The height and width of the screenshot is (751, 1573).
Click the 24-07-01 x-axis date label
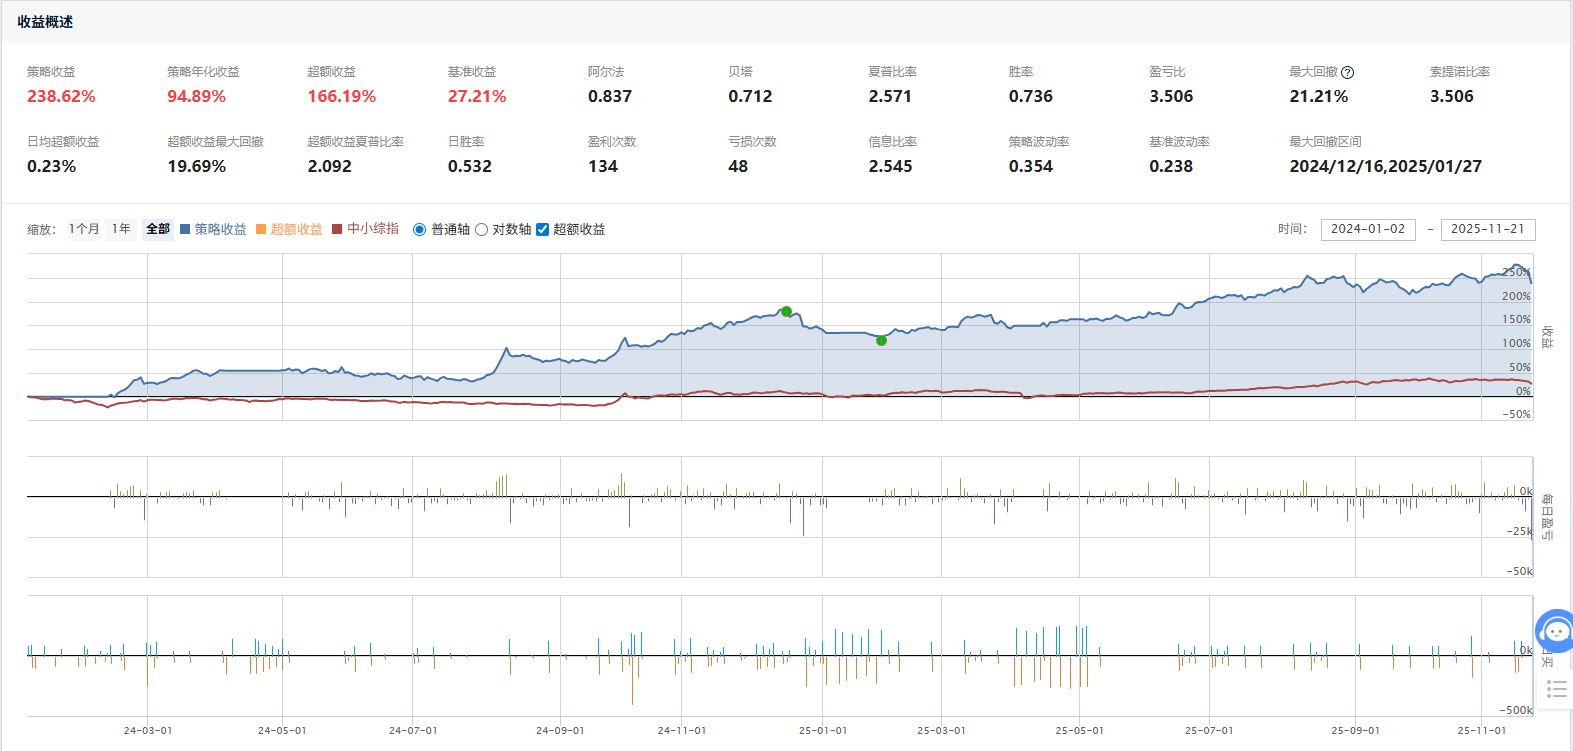pyautogui.click(x=413, y=730)
